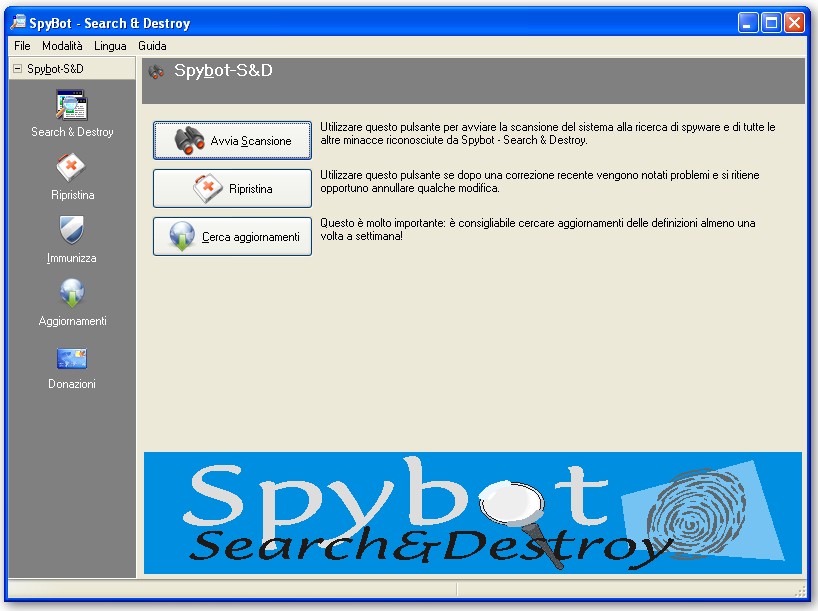Click description text about 'correzione recente'

(539, 182)
